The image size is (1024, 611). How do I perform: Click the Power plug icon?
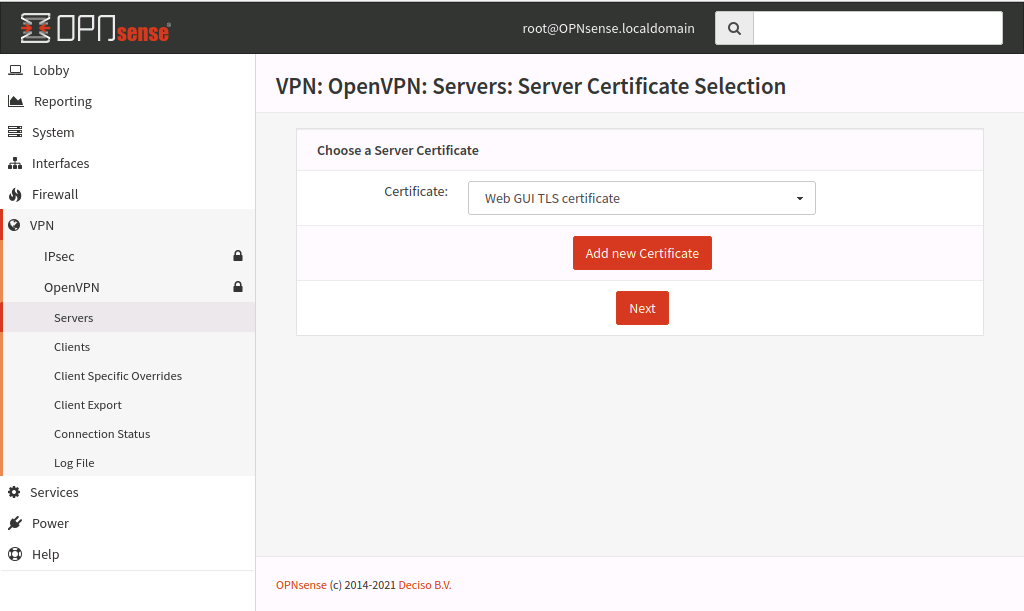coord(15,523)
